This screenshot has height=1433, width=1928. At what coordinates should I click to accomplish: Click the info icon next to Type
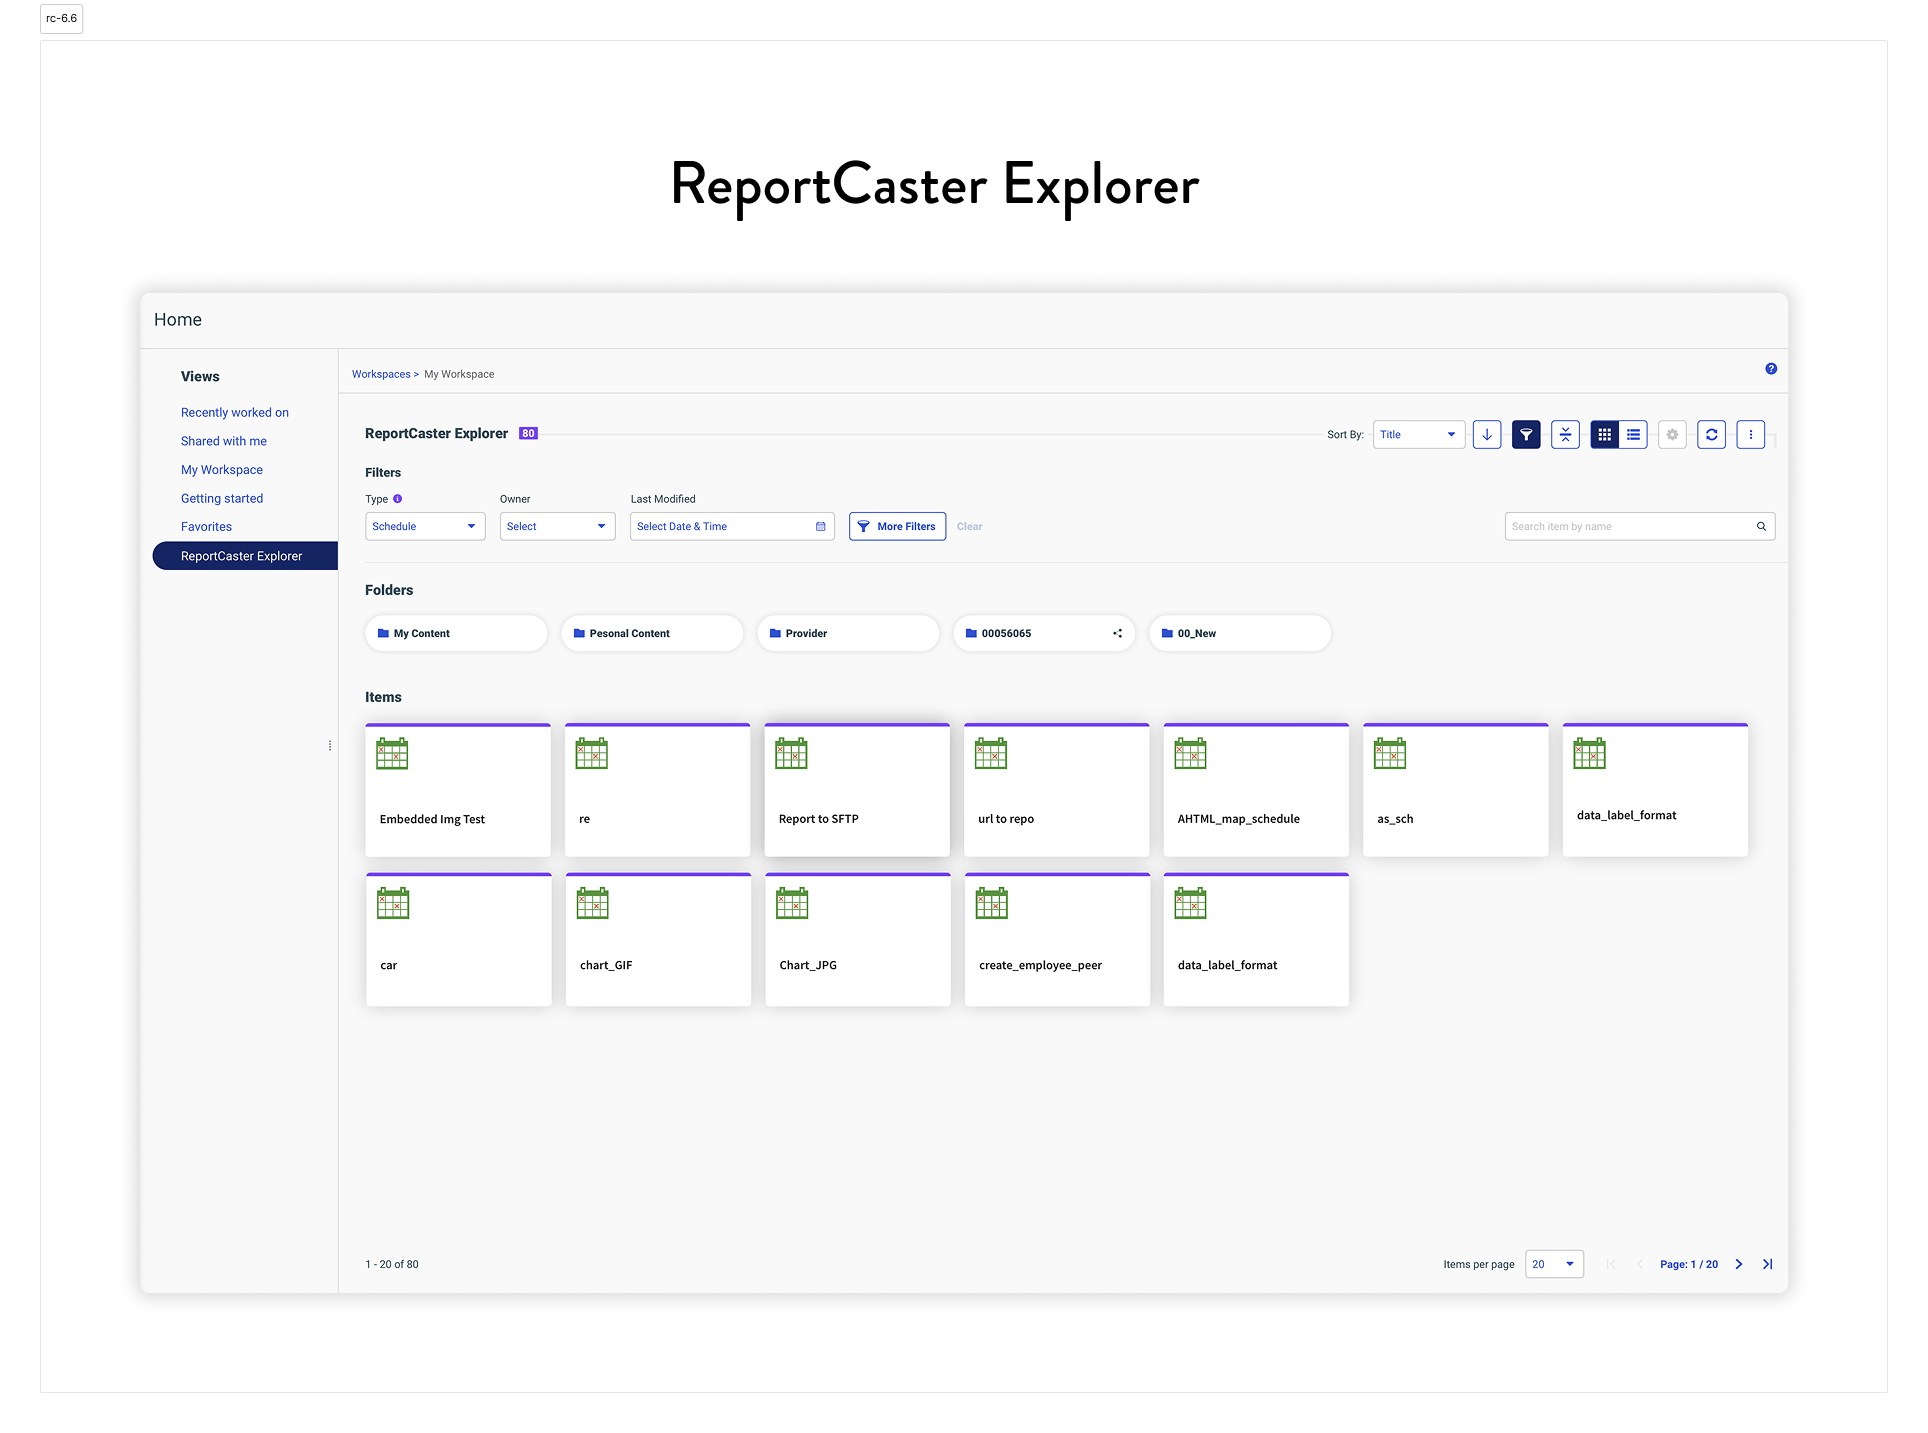398,499
